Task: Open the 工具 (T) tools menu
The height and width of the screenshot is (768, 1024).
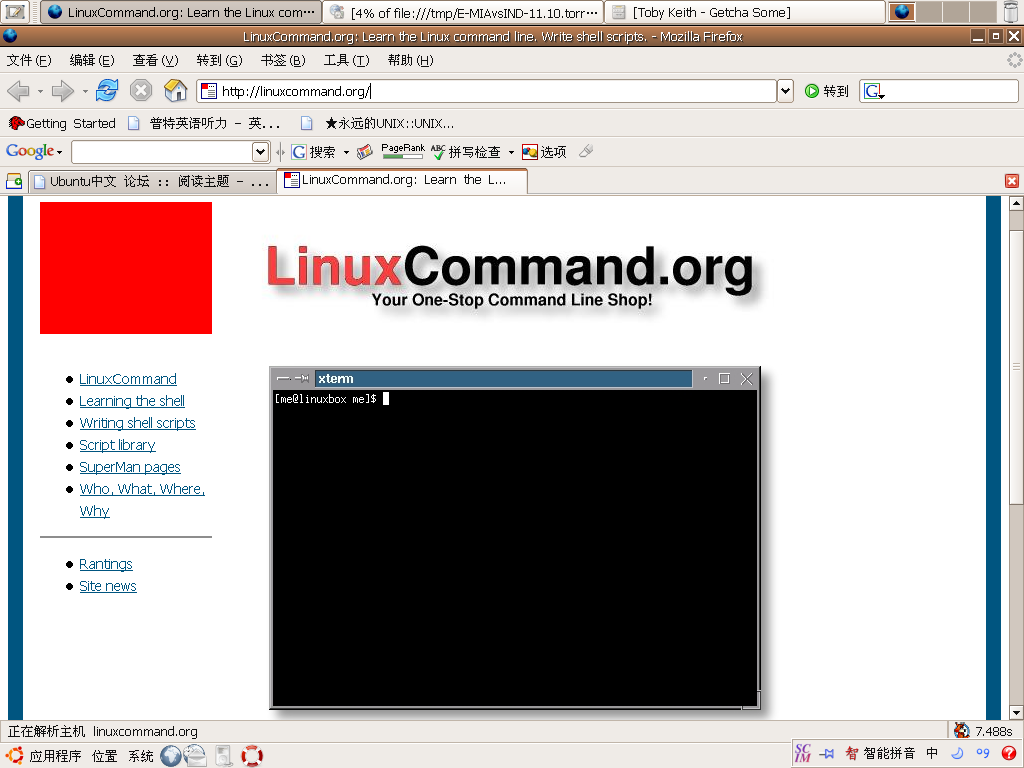Action: click(347, 60)
